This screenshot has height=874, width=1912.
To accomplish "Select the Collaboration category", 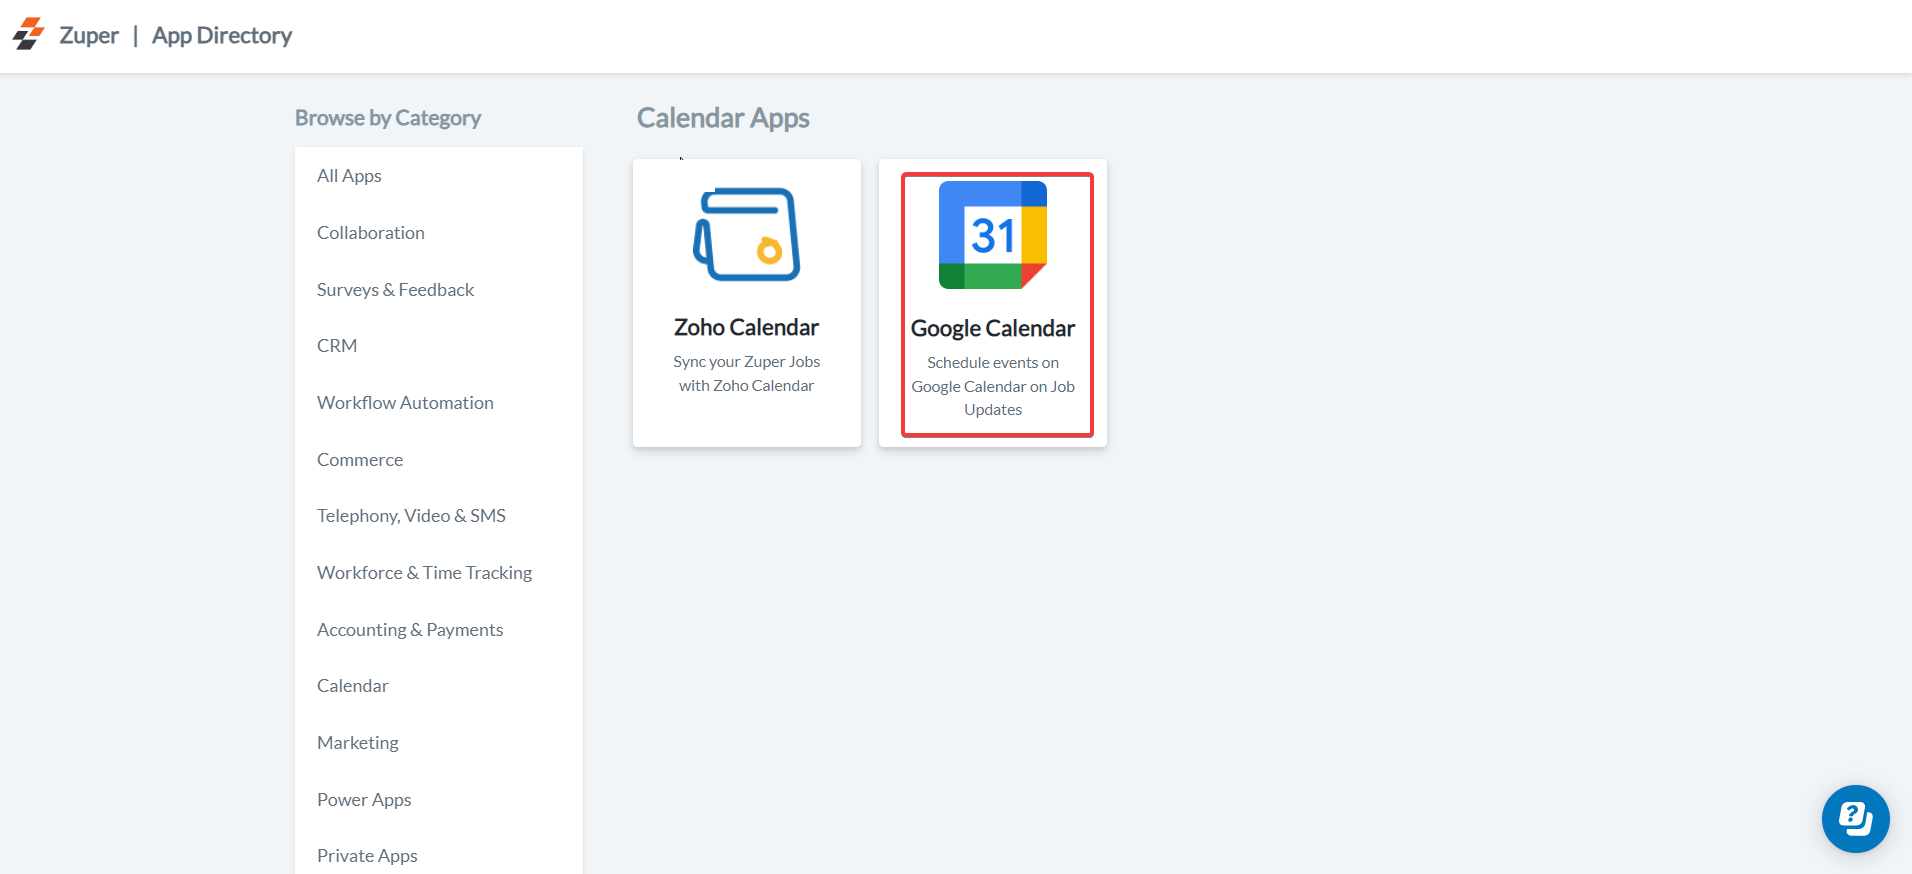I will pyautogui.click(x=371, y=233).
